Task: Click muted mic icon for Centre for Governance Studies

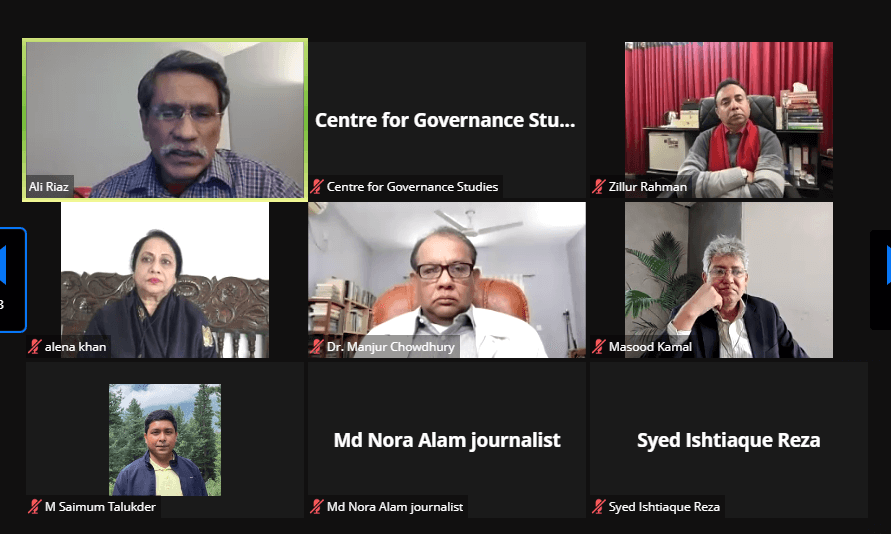Action: pyautogui.click(x=317, y=186)
